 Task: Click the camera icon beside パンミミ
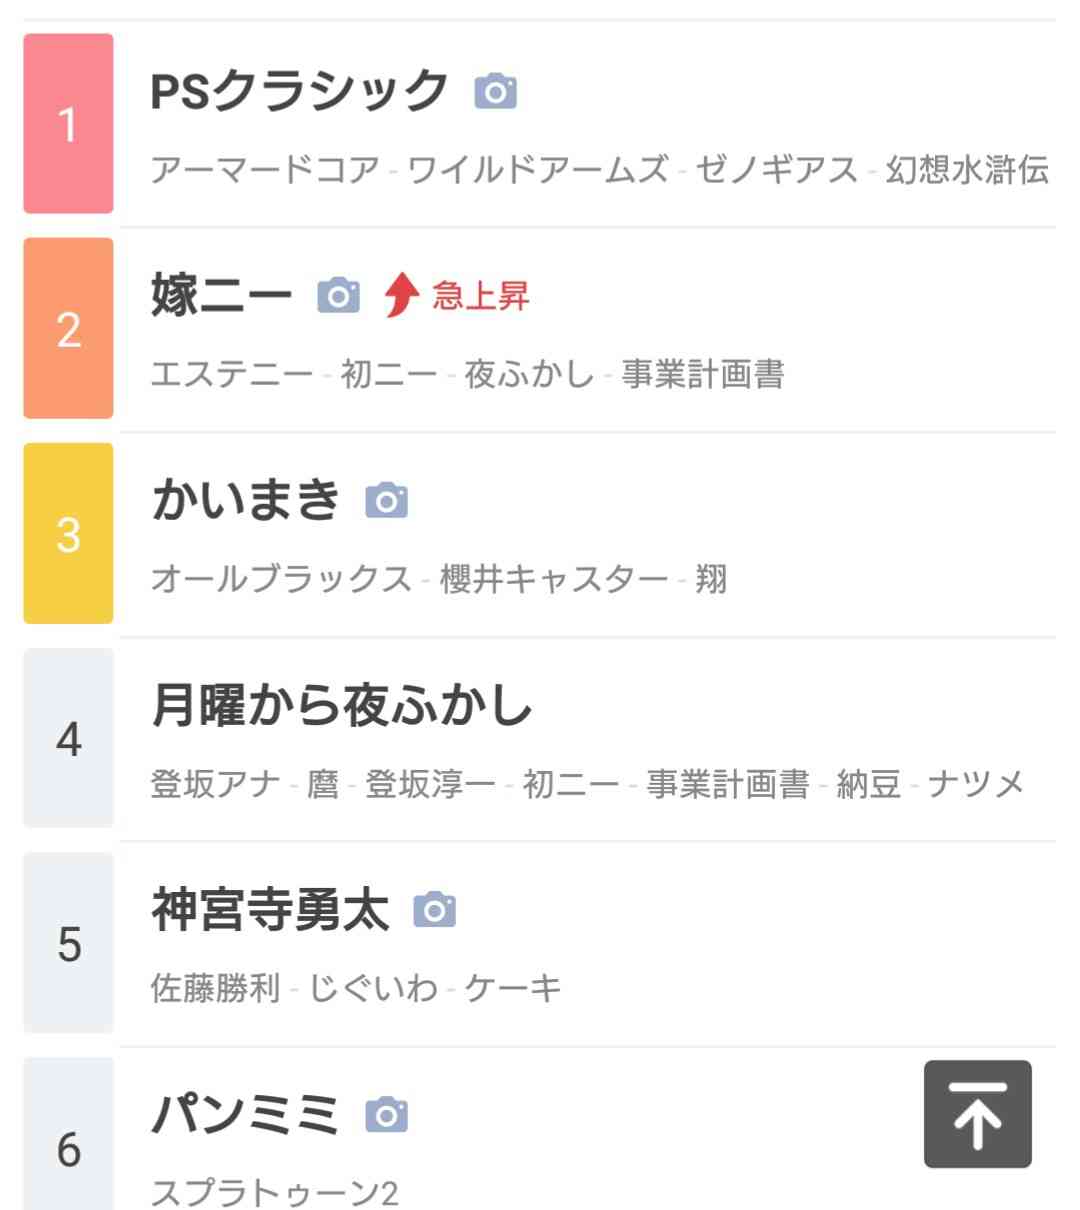pos(386,1114)
